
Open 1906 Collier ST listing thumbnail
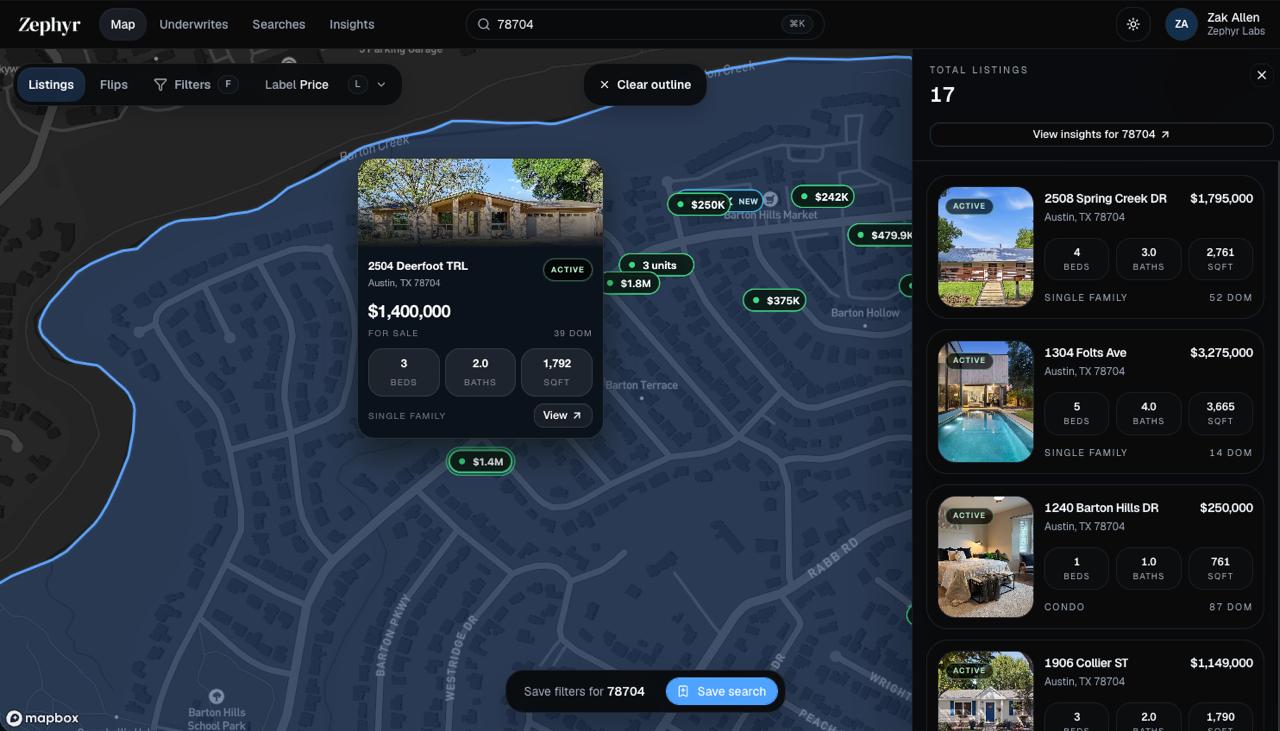(985, 691)
